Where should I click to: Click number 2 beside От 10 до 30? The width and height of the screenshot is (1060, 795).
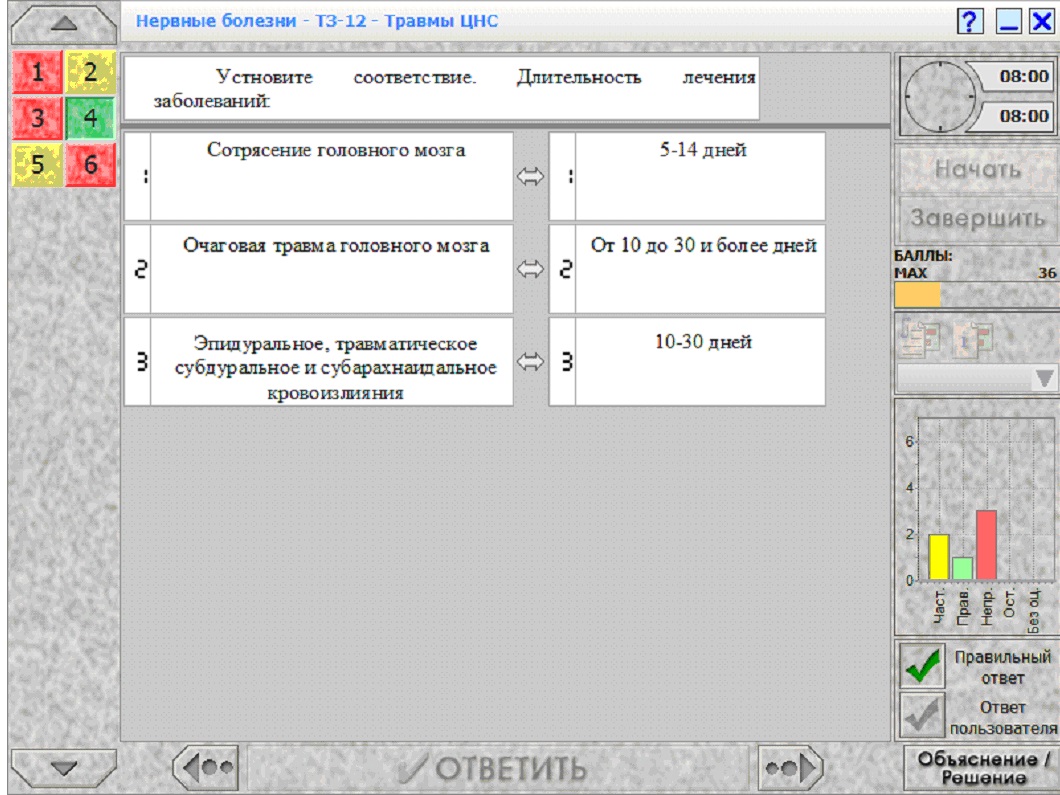pyautogui.click(x=563, y=269)
